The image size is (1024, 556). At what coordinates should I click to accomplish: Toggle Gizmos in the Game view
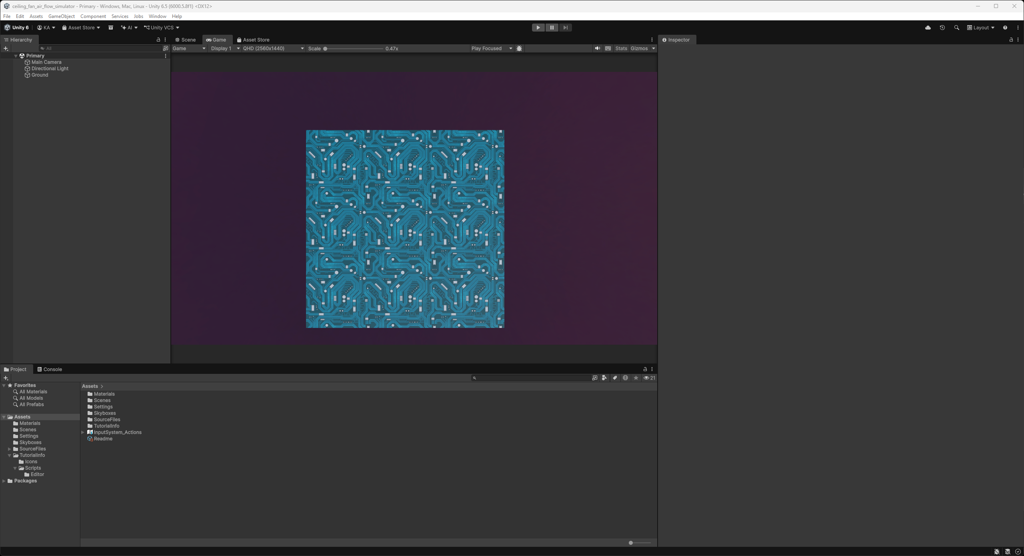tap(639, 48)
